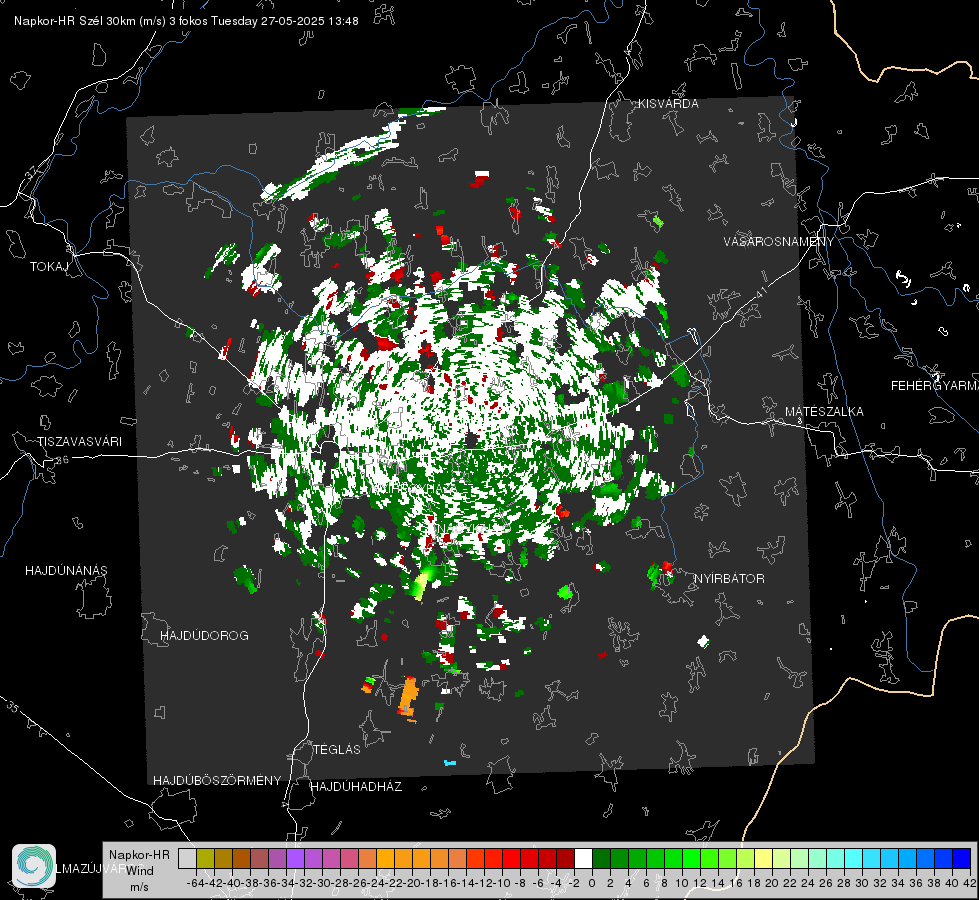979x900 pixels.
Task: Click the road number 41 marker
Action: pyautogui.click(x=760, y=292)
